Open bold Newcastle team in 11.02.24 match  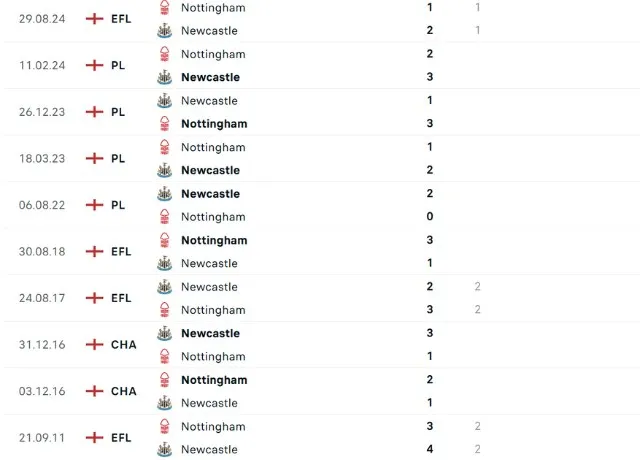tap(210, 77)
